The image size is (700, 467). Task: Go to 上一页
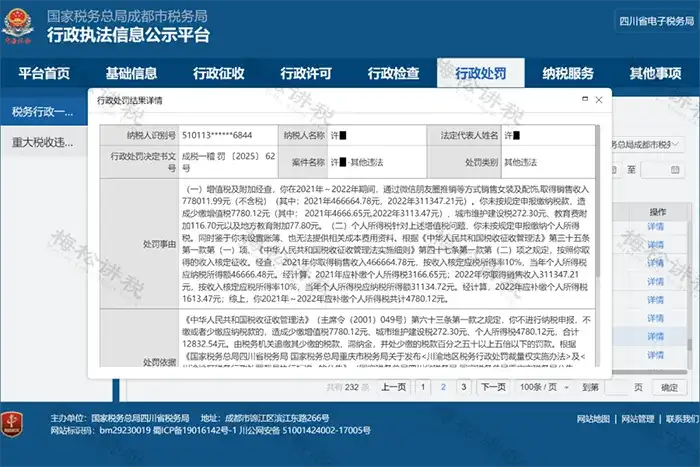tap(393, 387)
